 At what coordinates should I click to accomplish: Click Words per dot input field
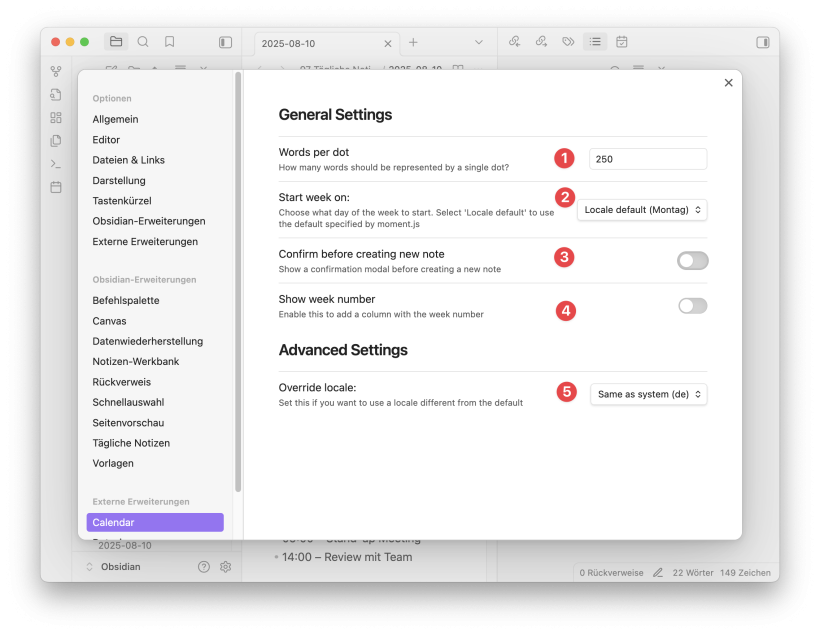pos(648,159)
